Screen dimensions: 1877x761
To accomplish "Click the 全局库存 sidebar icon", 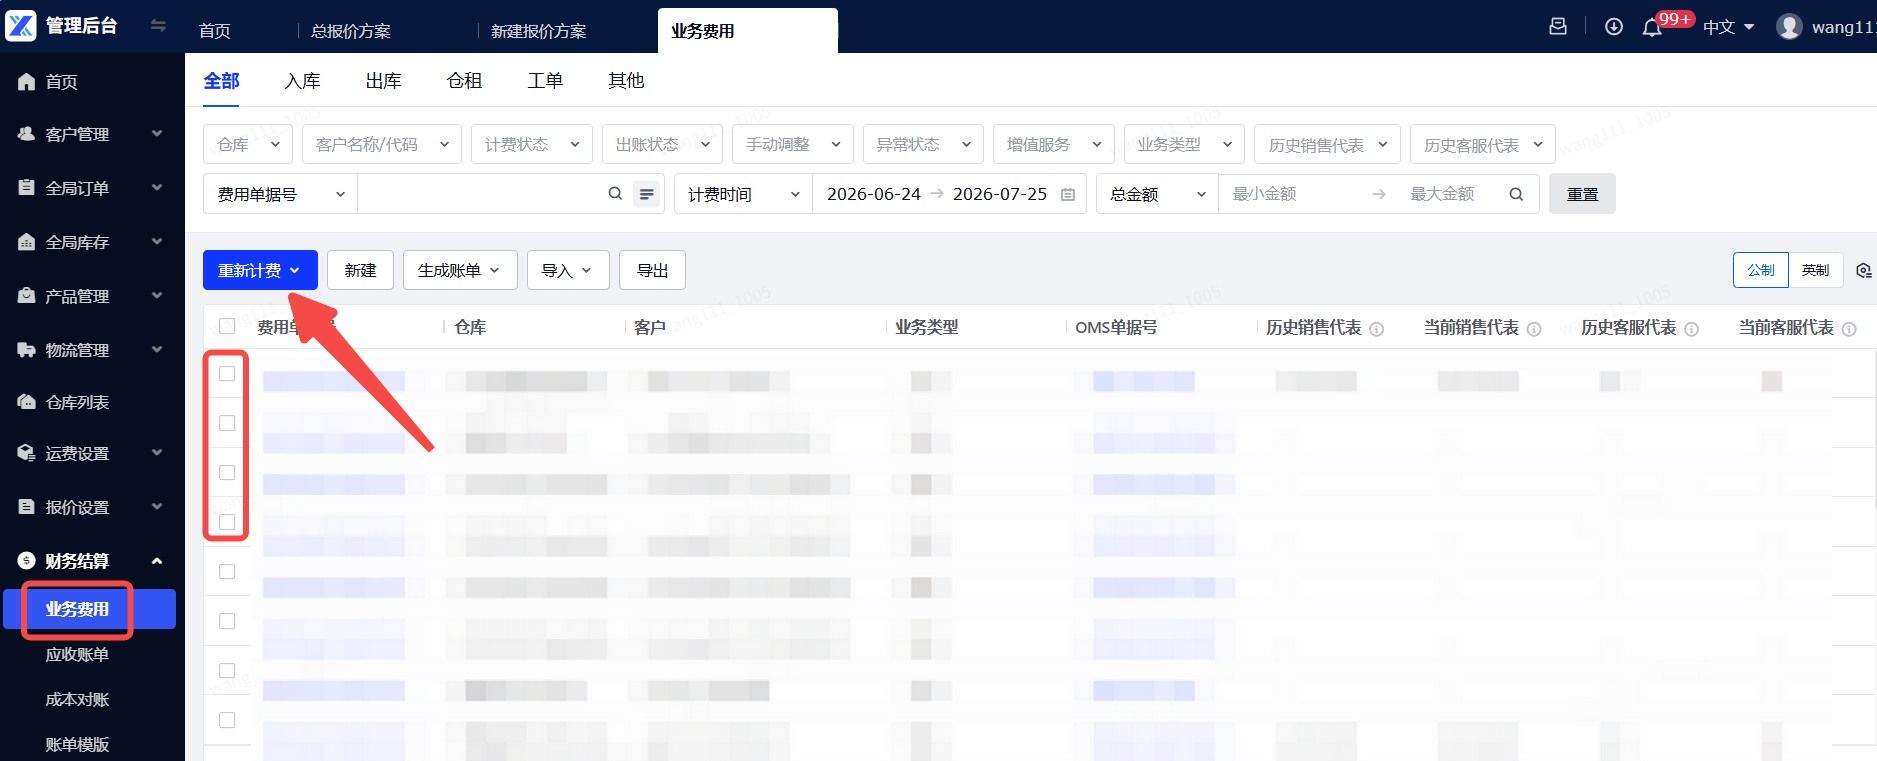I will (x=27, y=242).
